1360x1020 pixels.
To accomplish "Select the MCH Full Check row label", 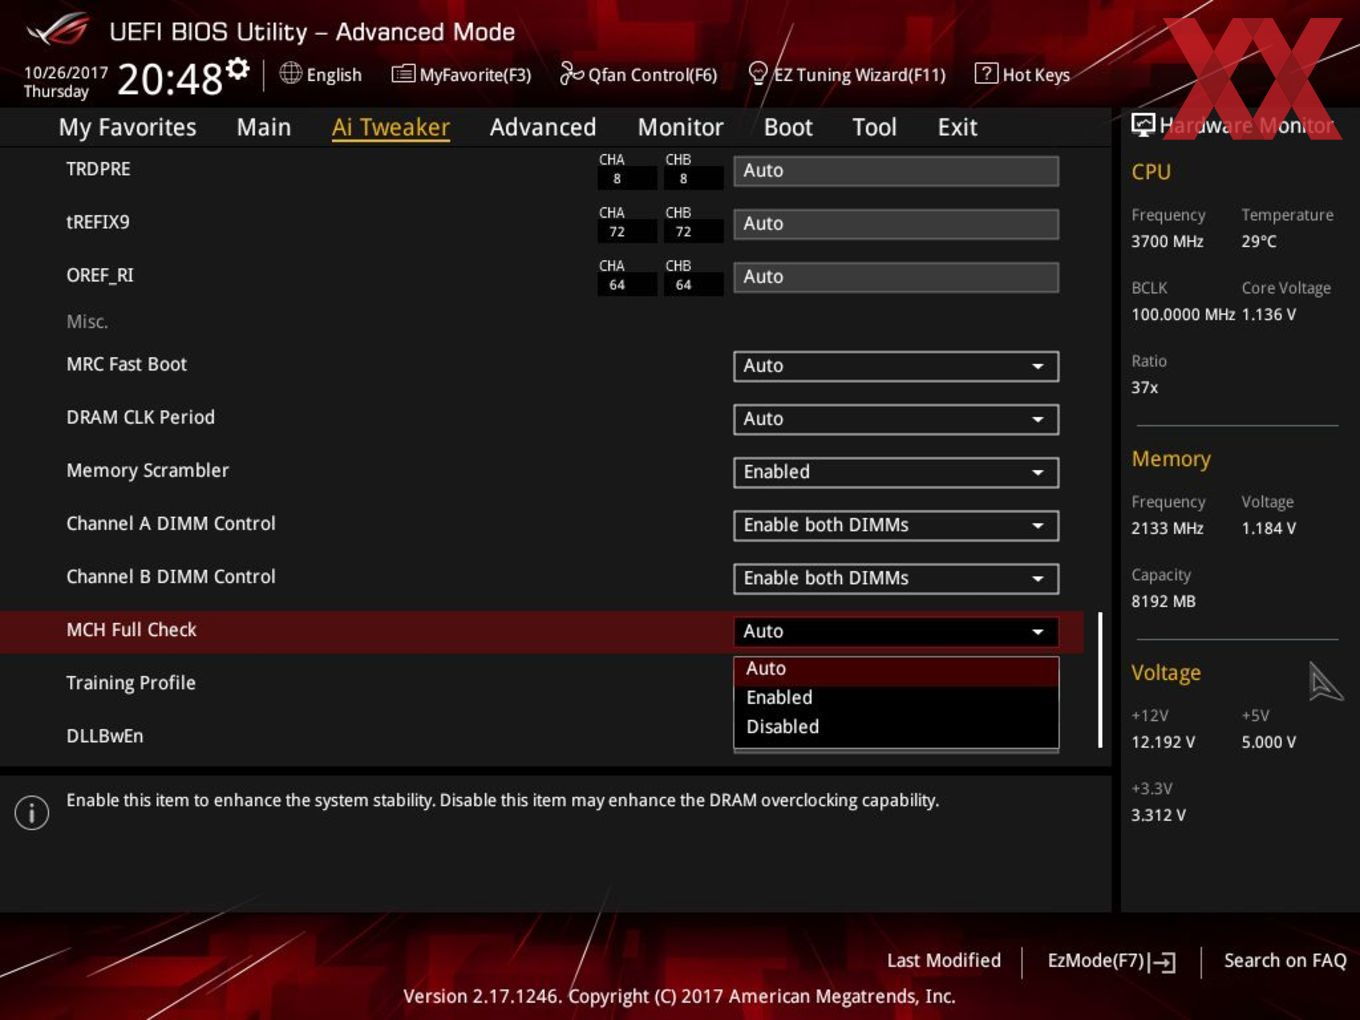I will (131, 630).
